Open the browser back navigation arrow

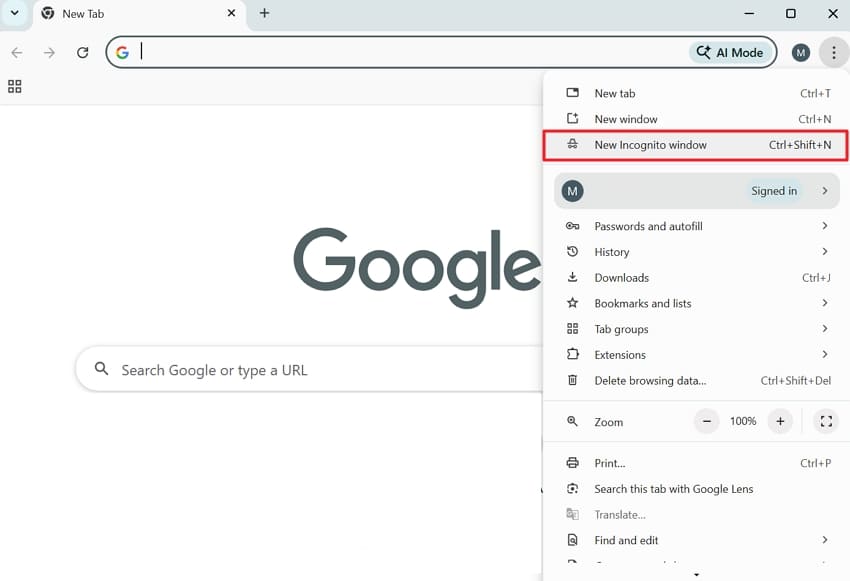coord(16,52)
